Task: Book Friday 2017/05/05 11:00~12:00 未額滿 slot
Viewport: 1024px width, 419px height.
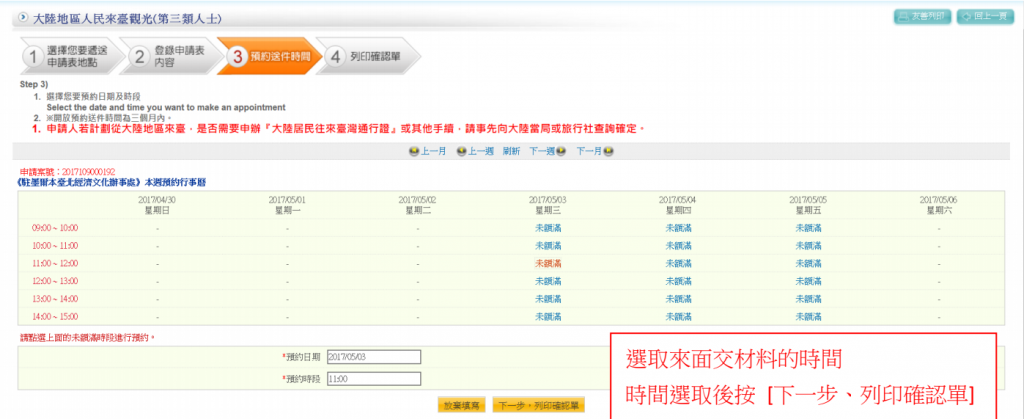Action: point(808,264)
